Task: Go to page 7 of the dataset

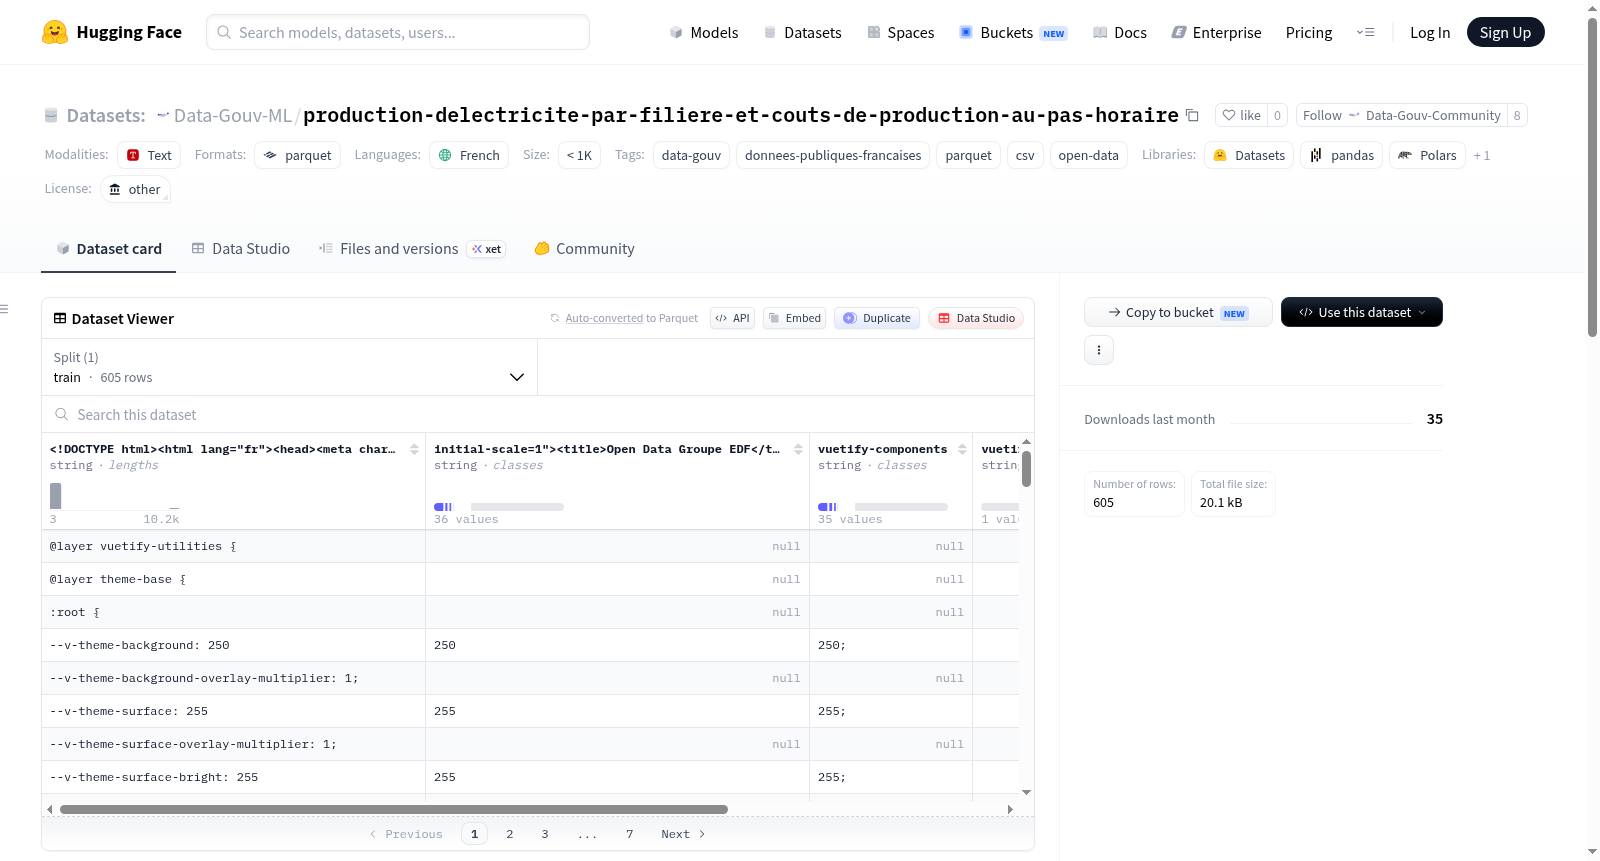Action: coord(630,834)
